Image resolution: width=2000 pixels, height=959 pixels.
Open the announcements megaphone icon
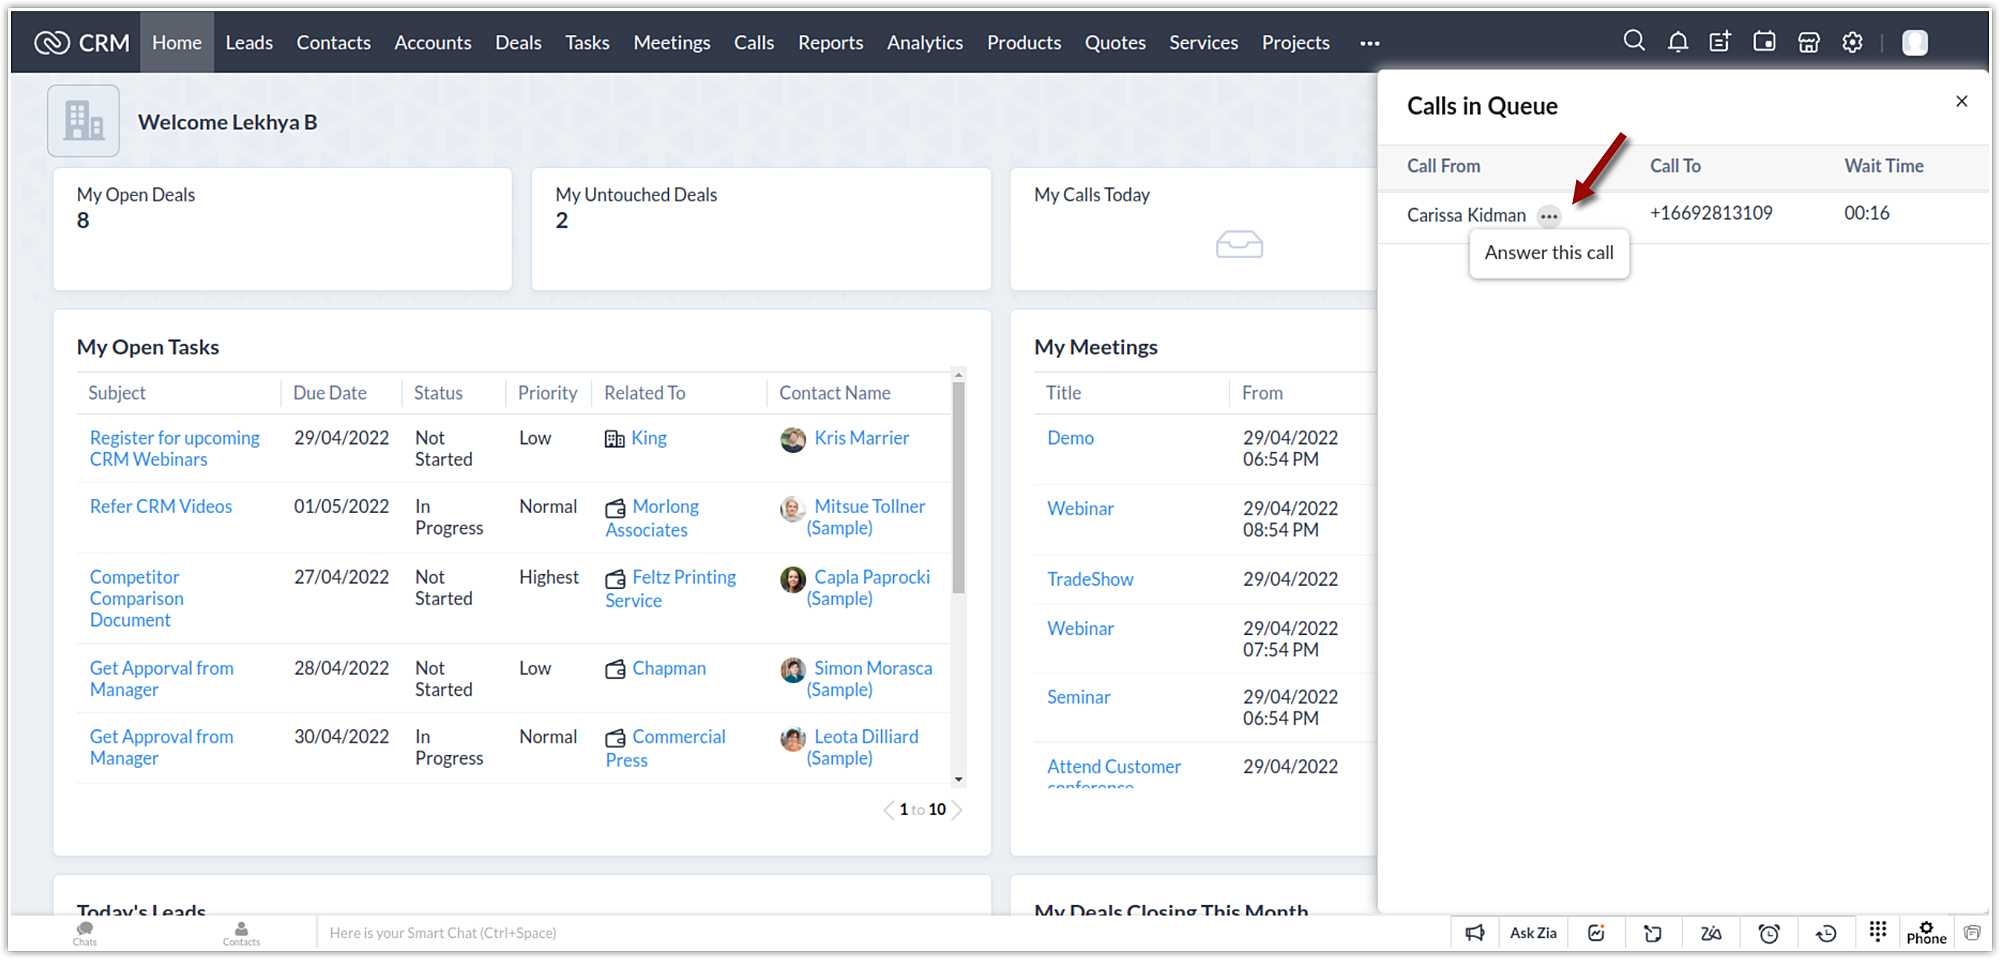[x=1475, y=933]
